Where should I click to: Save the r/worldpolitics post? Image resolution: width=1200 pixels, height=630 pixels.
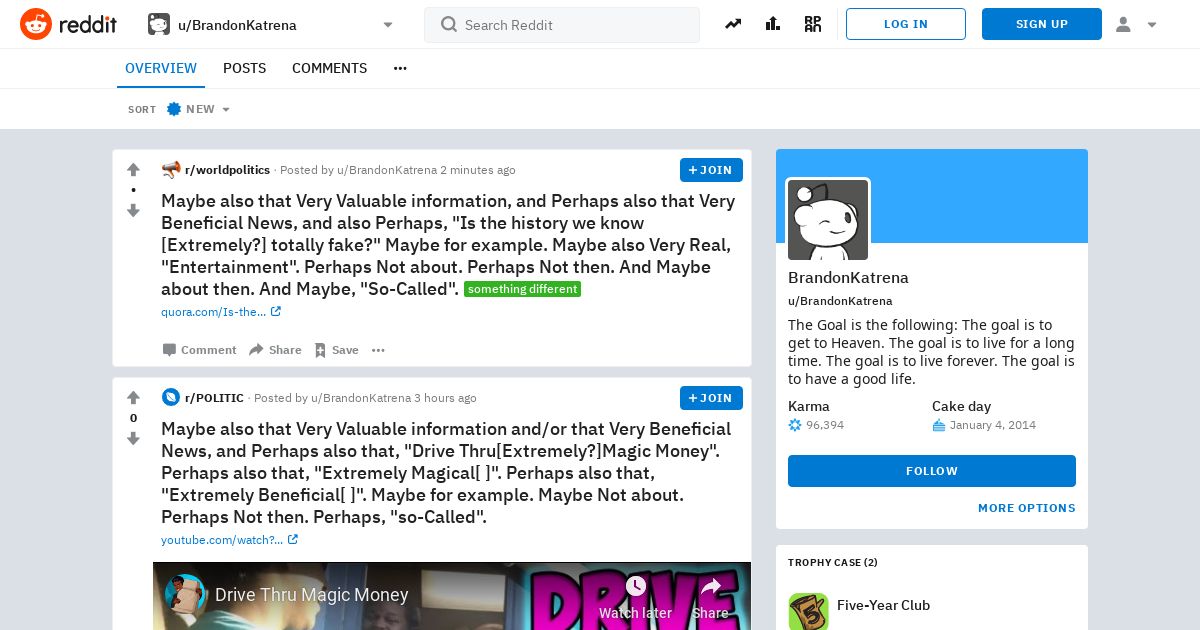click(x=336, y=350)
